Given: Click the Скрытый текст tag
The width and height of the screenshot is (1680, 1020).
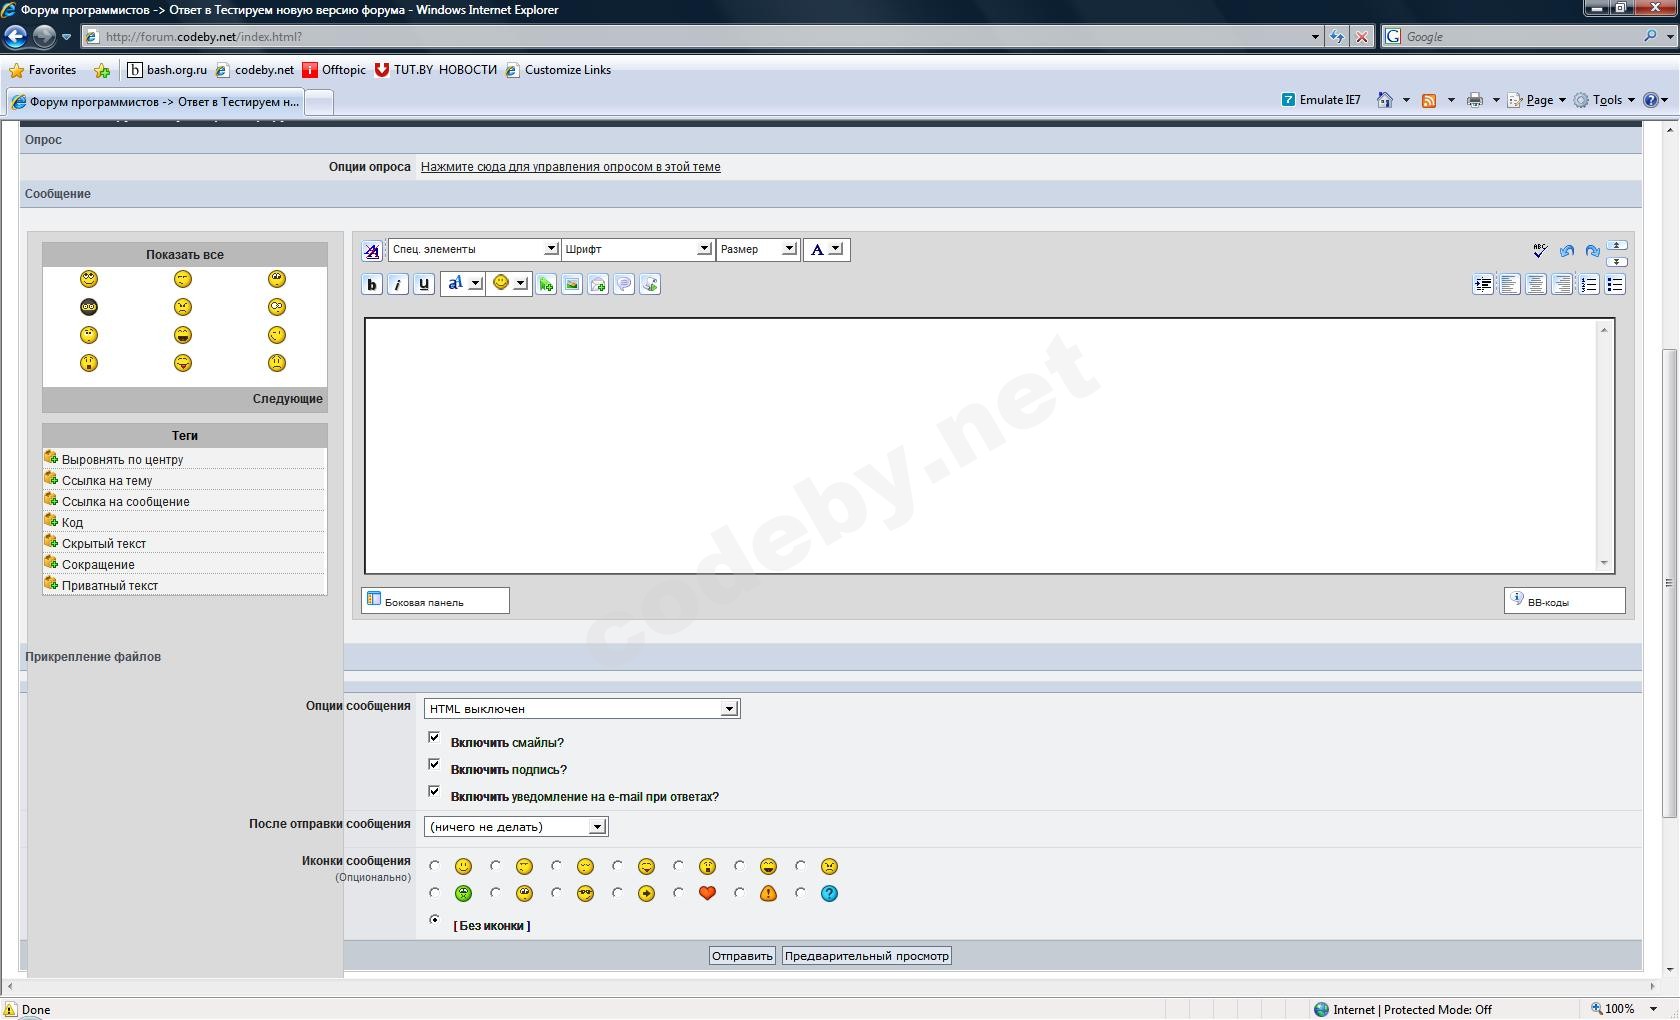Looking at the screenshot, I should [x=104, y=544].
